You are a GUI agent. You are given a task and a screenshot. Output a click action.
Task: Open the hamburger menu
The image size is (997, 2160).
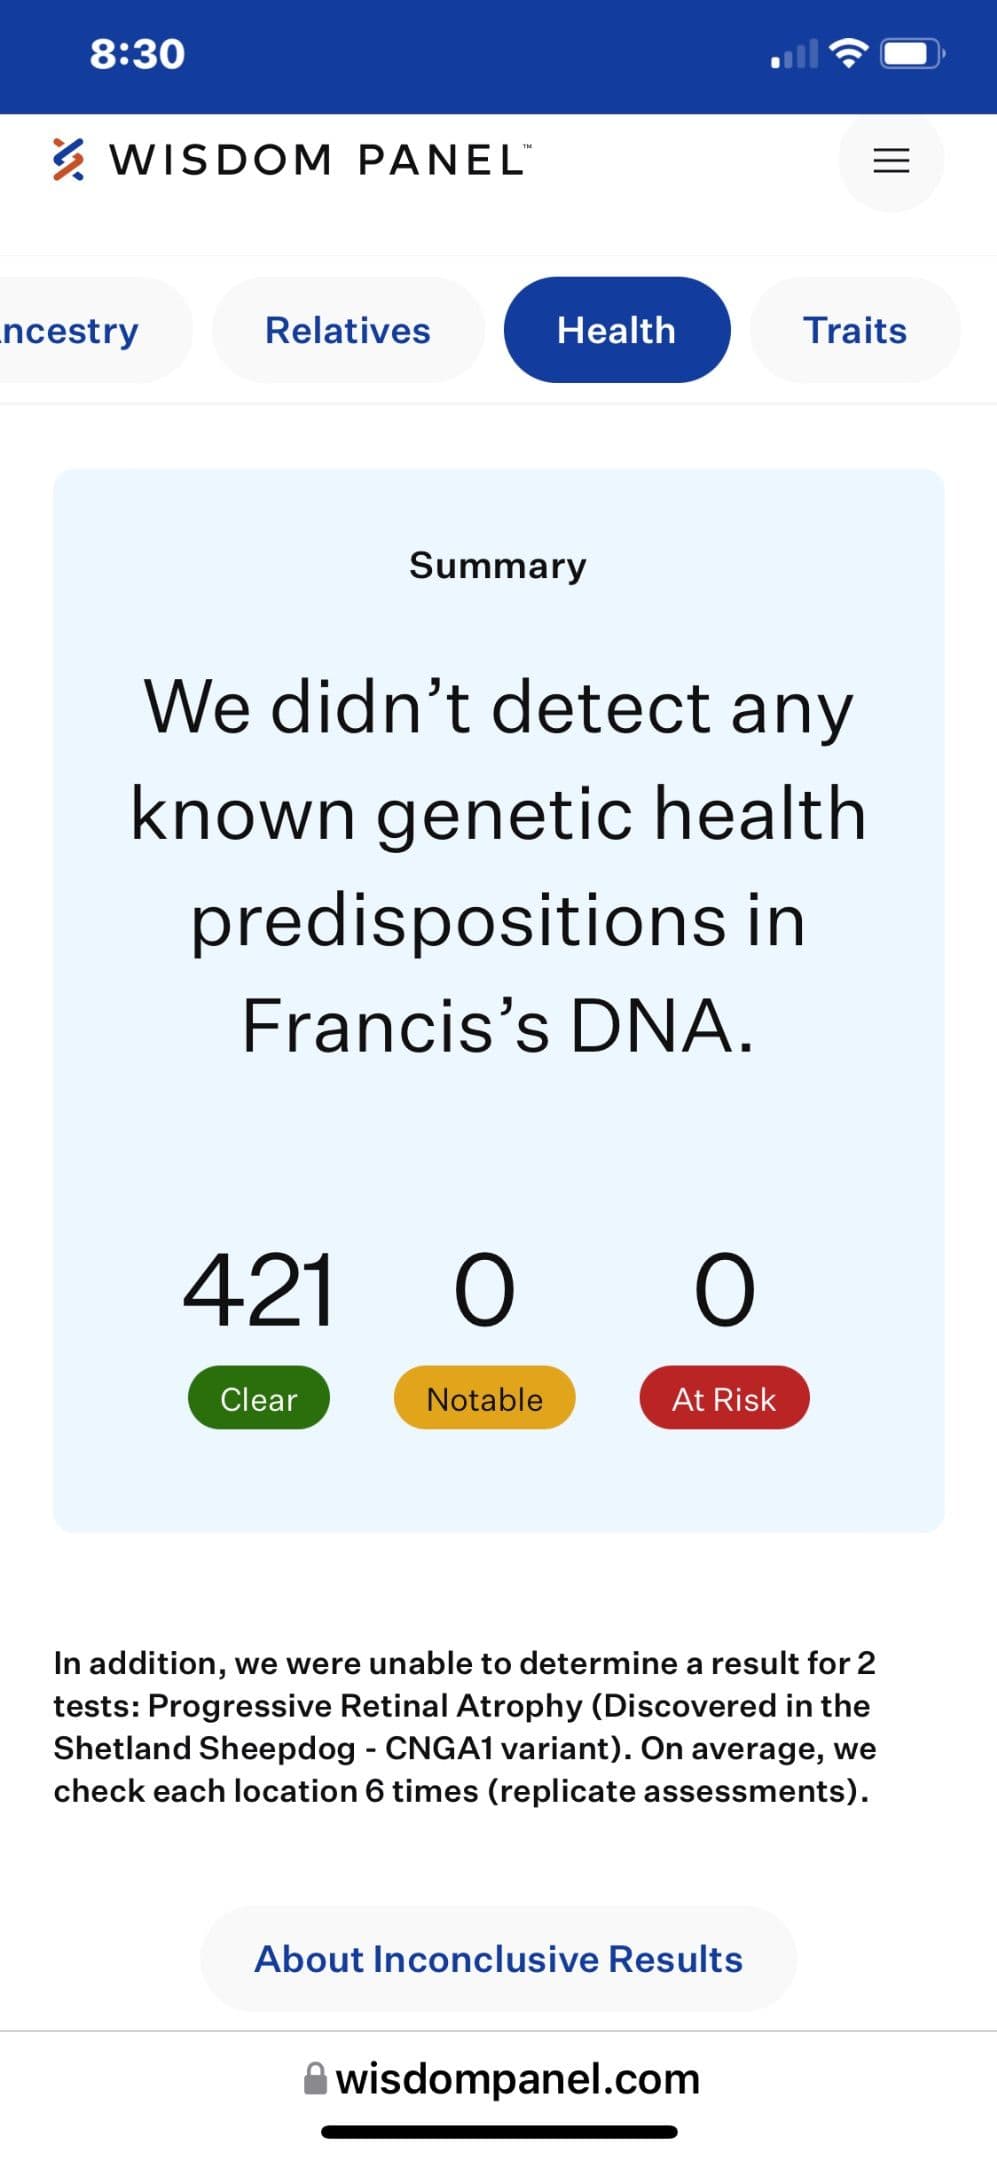[891, 160]
